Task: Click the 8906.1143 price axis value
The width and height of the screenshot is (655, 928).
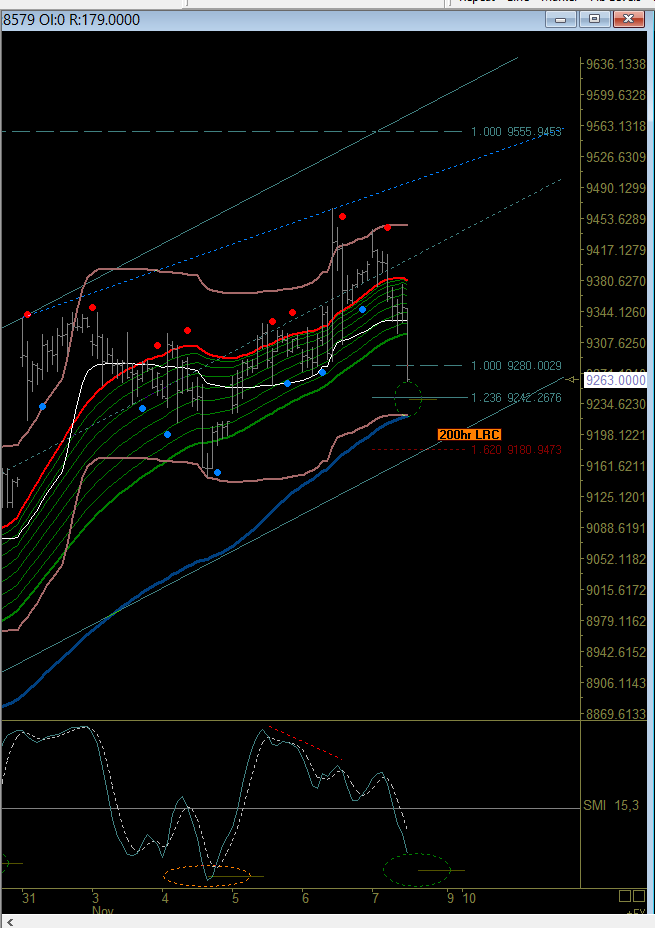Action: click(615, 683)
